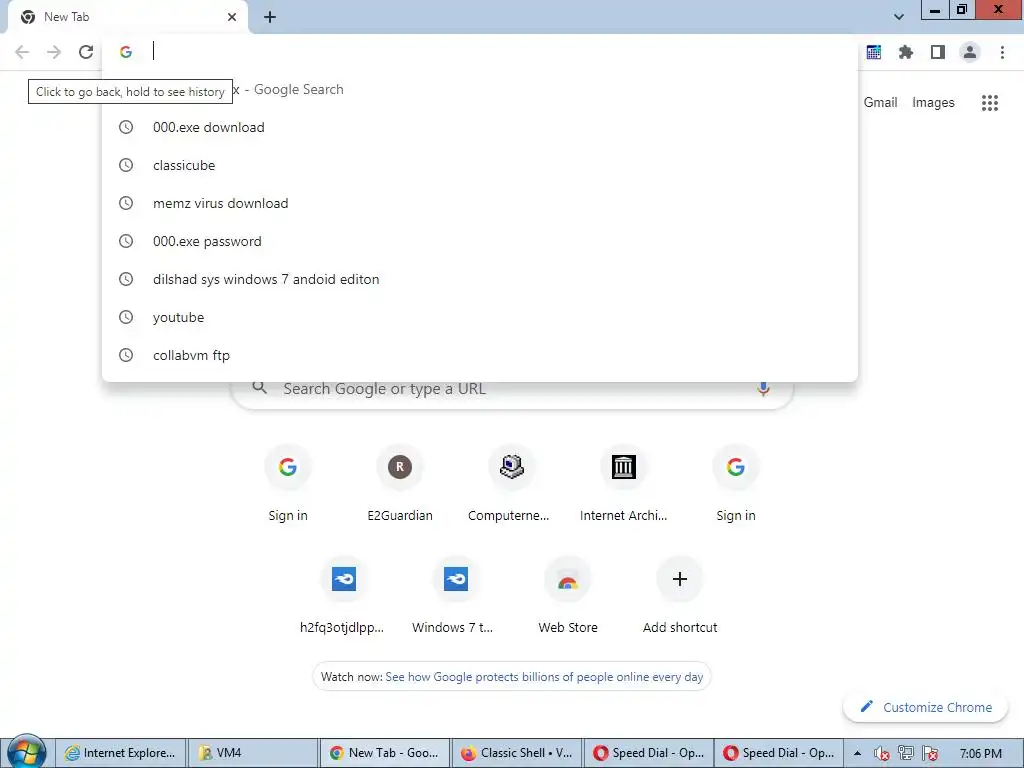Choose suggestion memz virus download

point(479,203)
